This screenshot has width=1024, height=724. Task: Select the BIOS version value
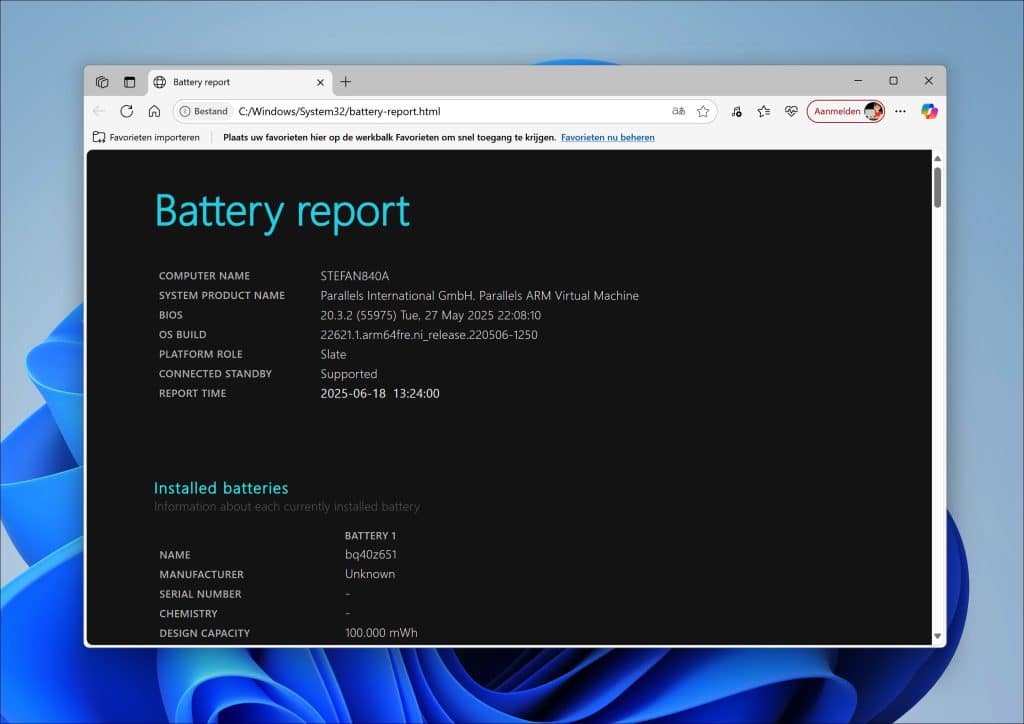point(430,315)
